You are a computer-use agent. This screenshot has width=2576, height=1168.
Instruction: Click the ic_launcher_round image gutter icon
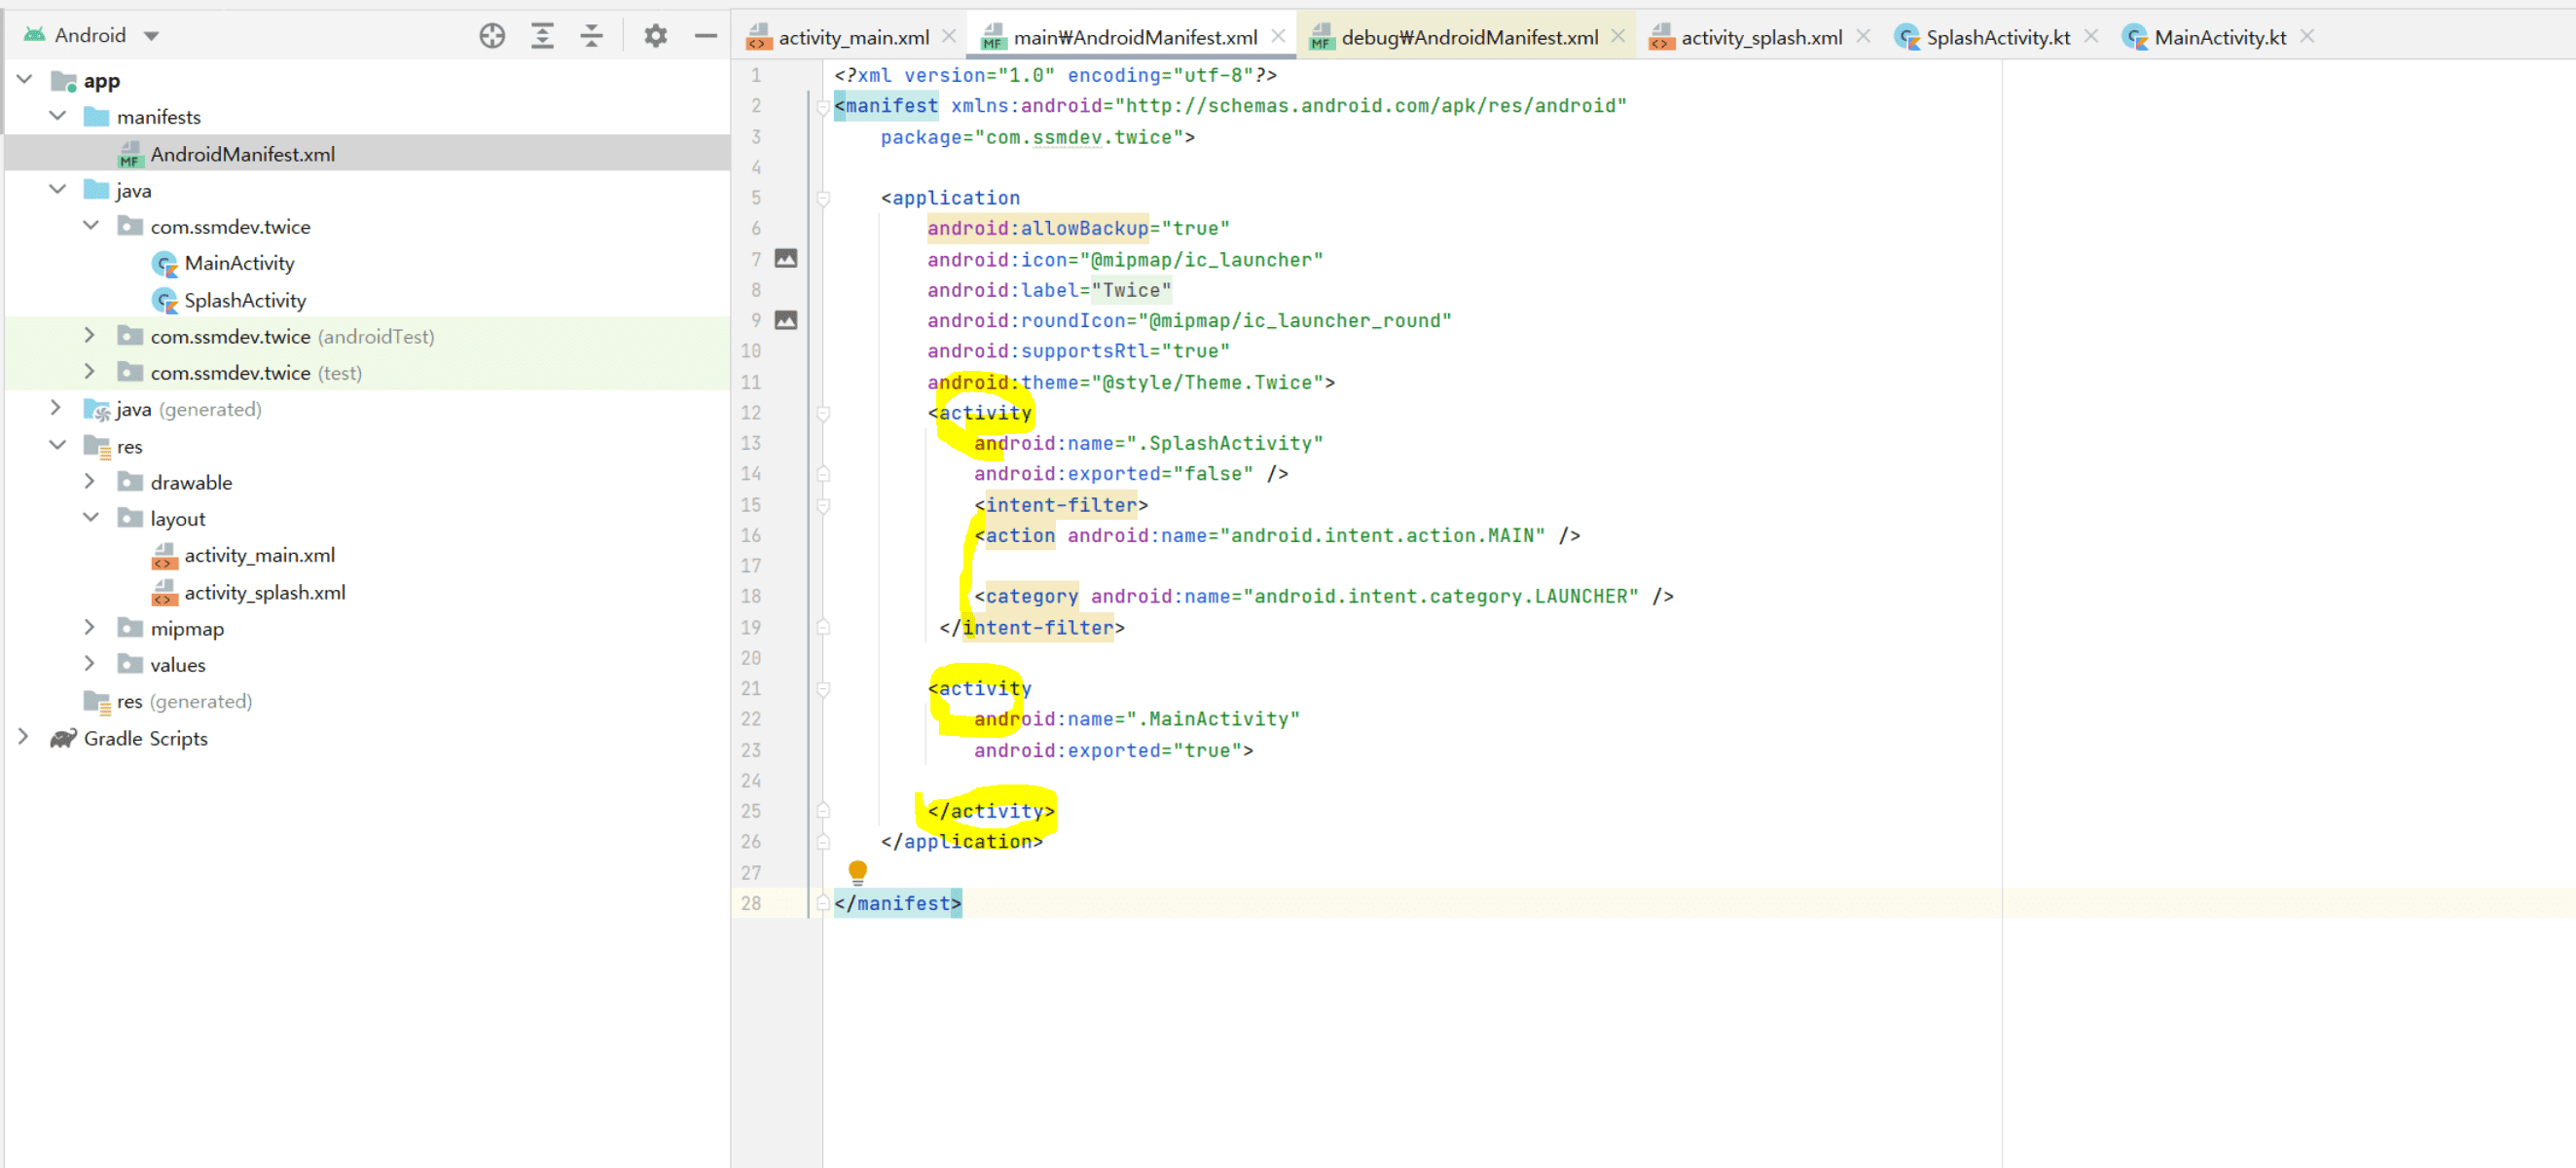pyautogui.click(x=786, y=320)
